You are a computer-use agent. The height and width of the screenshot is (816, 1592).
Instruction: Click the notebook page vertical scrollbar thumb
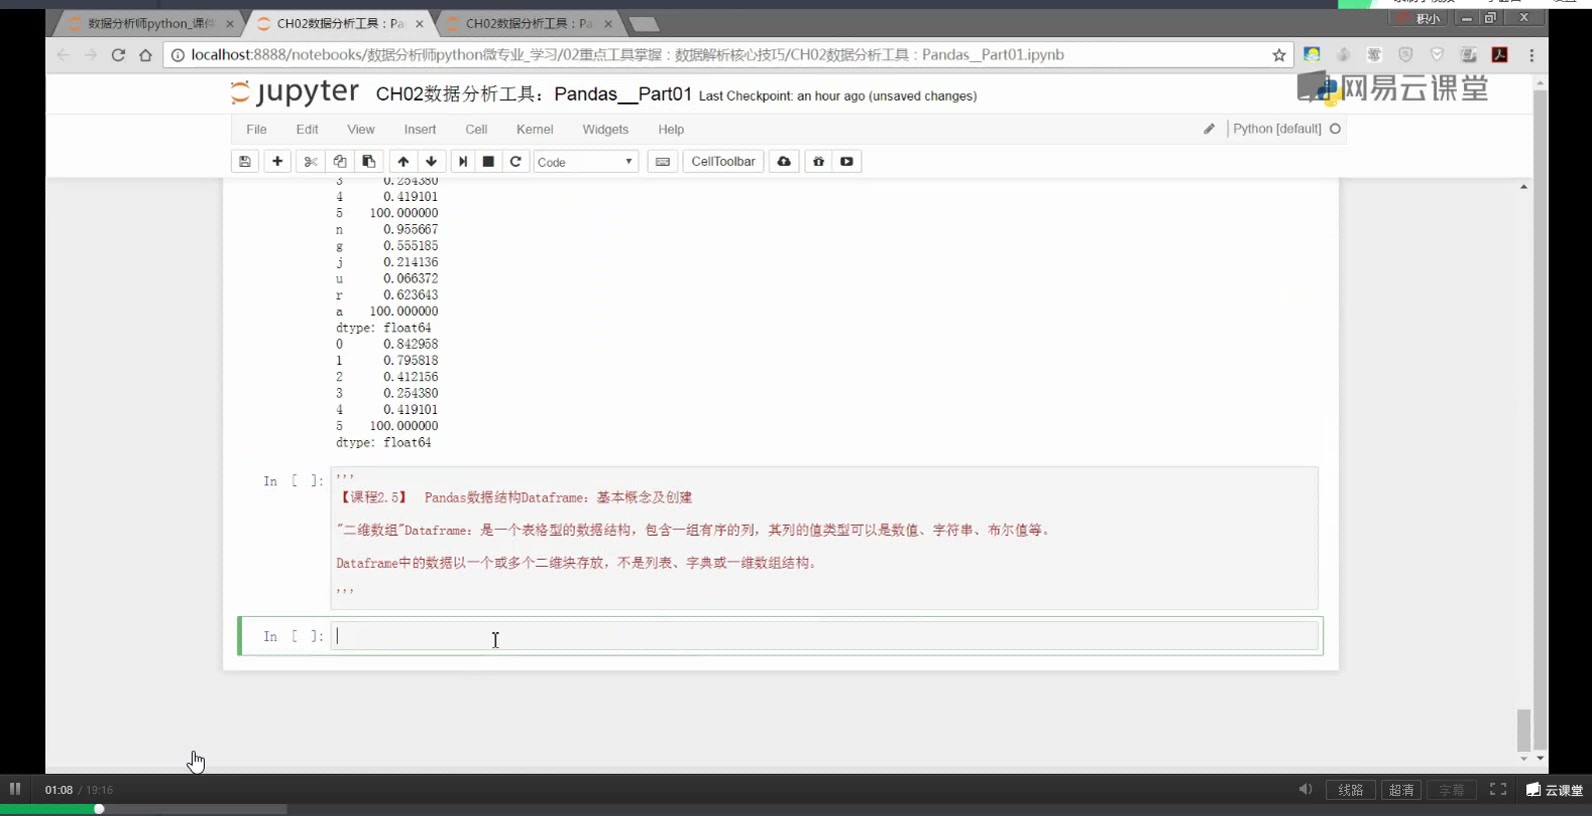(x=1524, y=730)
